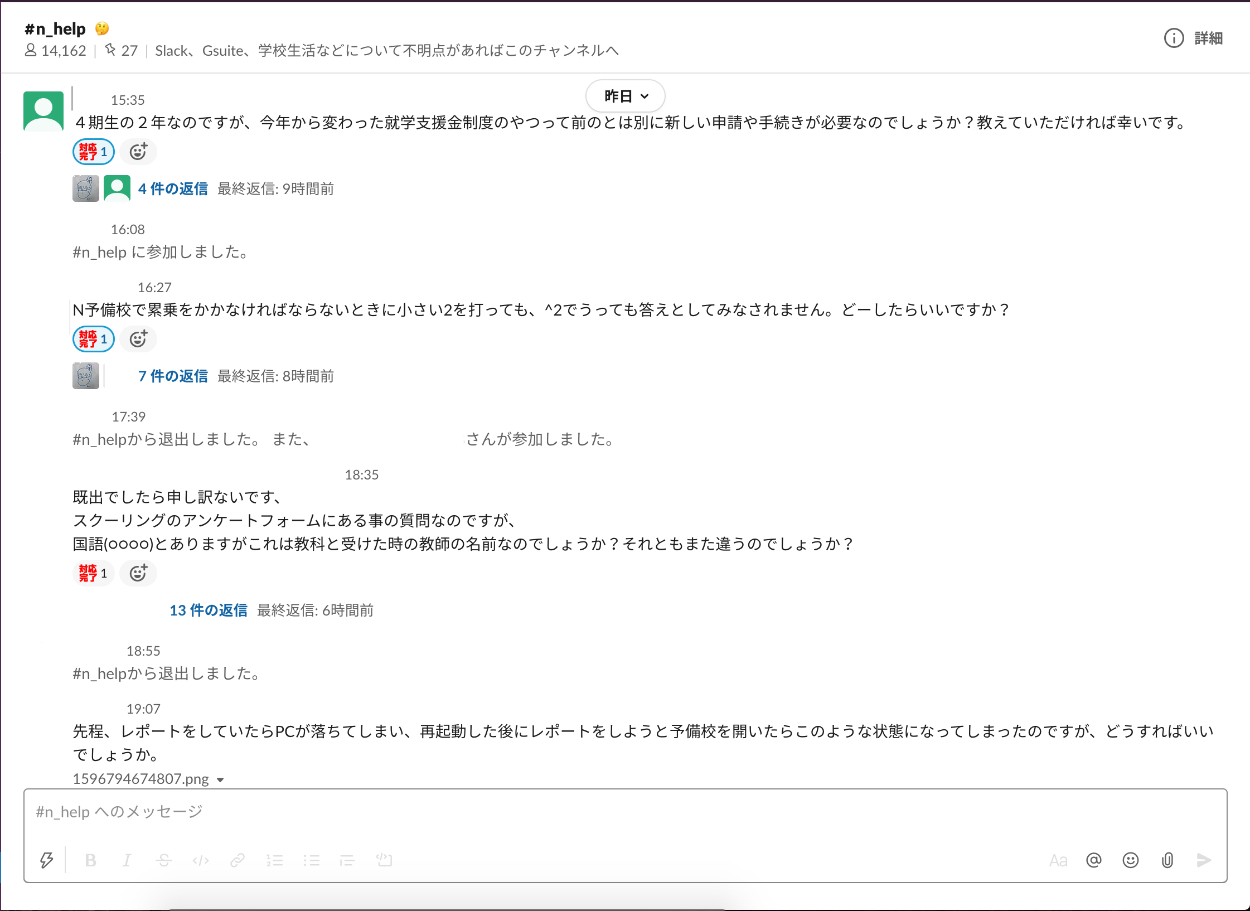1250x911 pixels.
Task: Add reaction to the 15:35 message
Action: click(x=138, y=152)
